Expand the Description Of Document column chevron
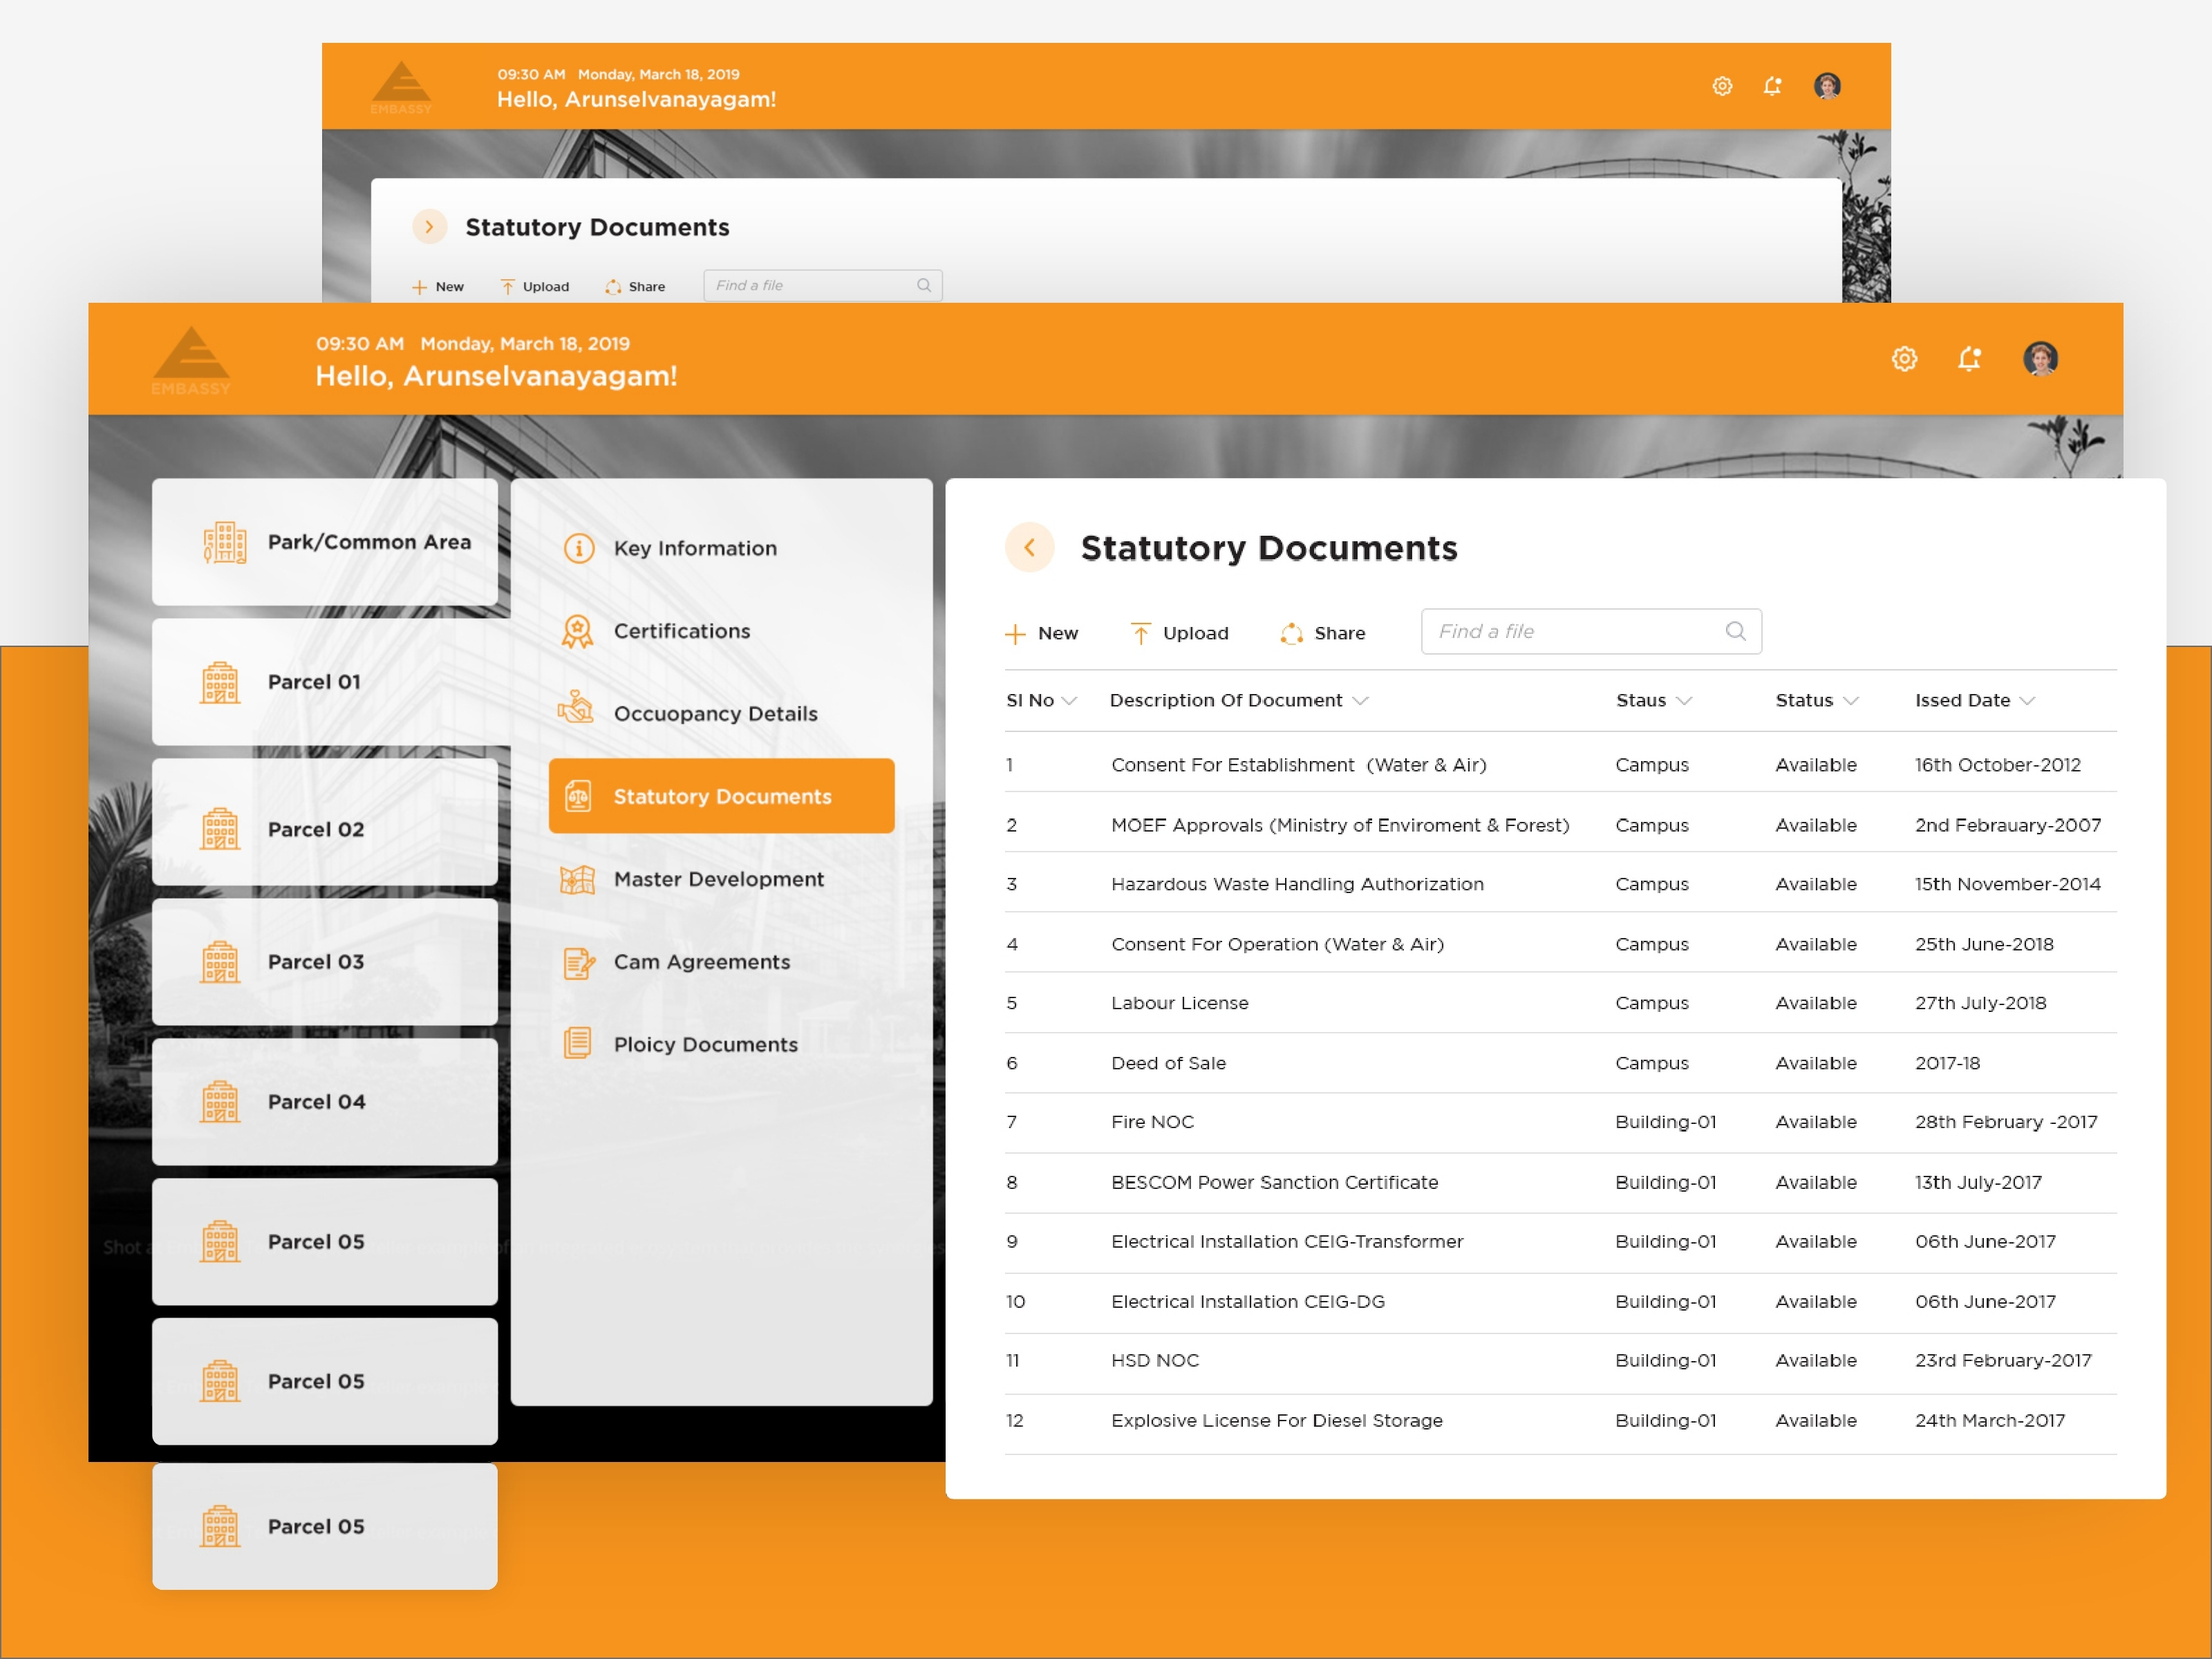Image resolution: width=2212 pixels, height=1659 pixels. coord(1360,701)
